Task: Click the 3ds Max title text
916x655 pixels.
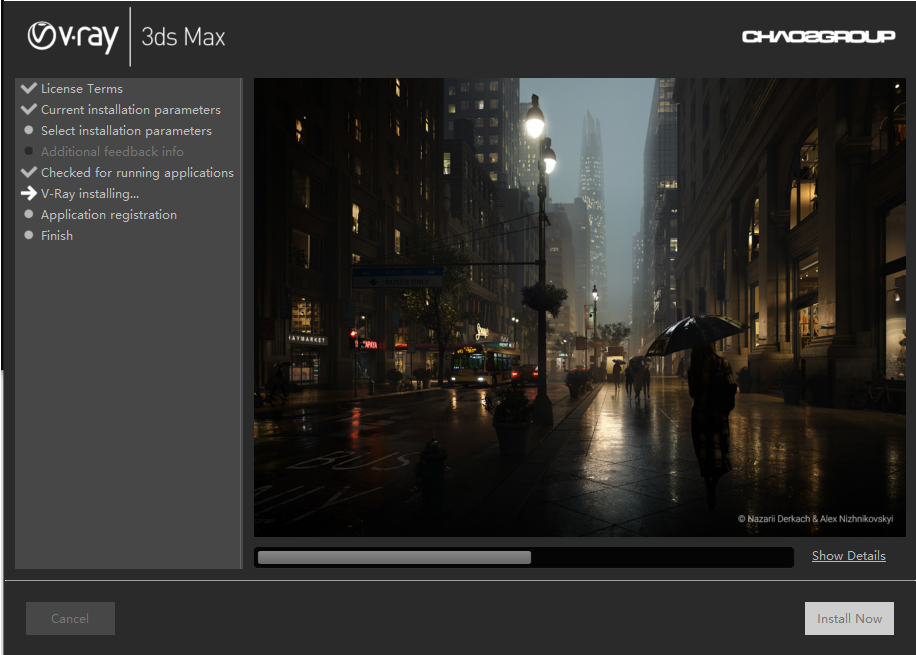Action: (x=183, y=37)
